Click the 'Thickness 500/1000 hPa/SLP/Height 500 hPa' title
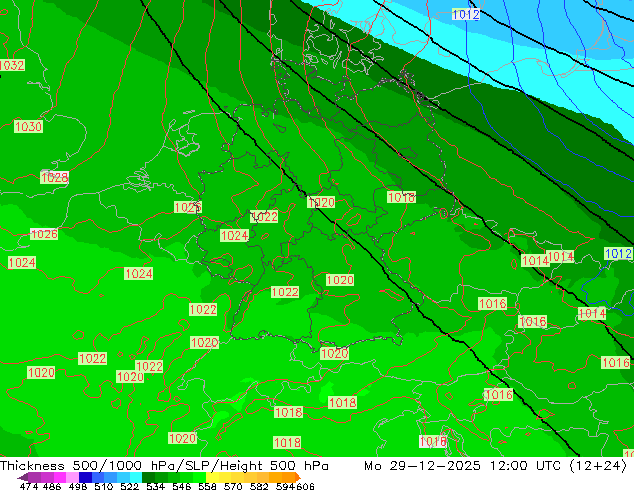 pyautogui.click(x=164, y=466)
